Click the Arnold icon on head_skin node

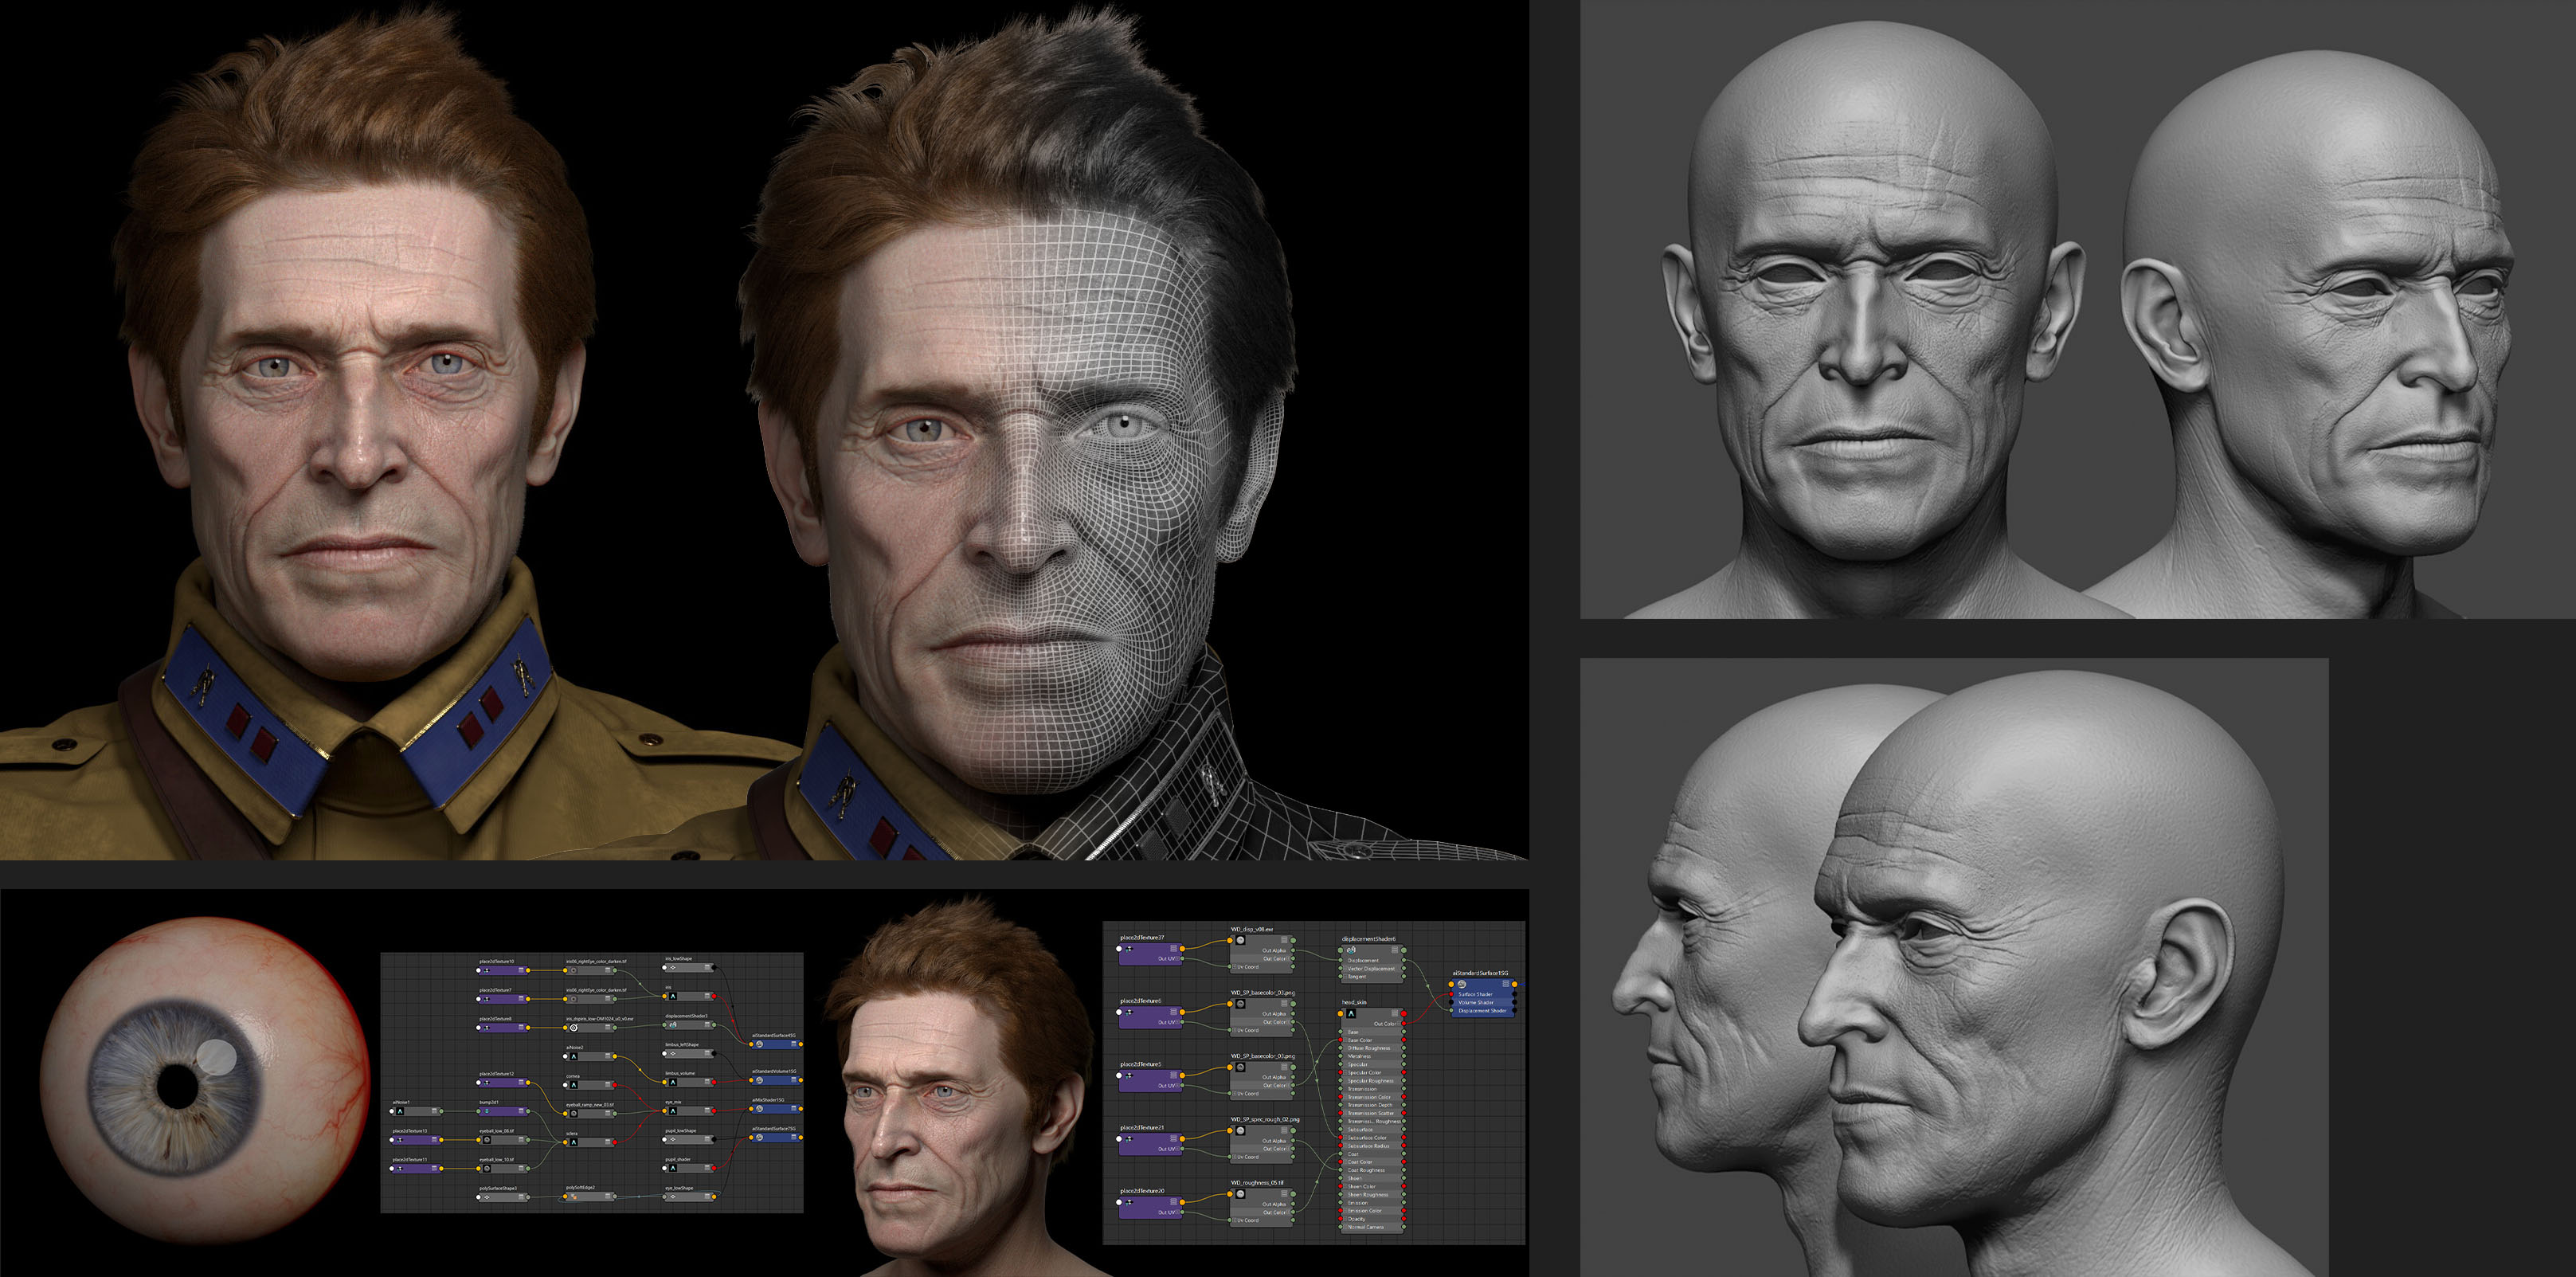1351,1014
